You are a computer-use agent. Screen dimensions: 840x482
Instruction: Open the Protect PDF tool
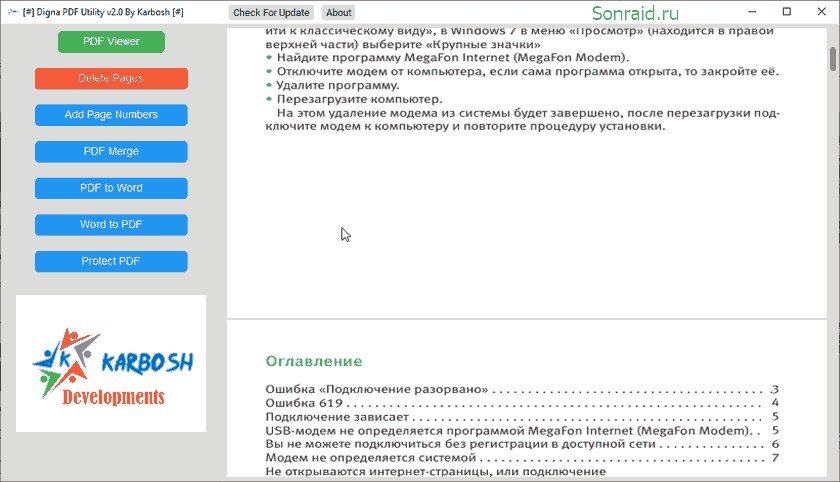point(111,261)
